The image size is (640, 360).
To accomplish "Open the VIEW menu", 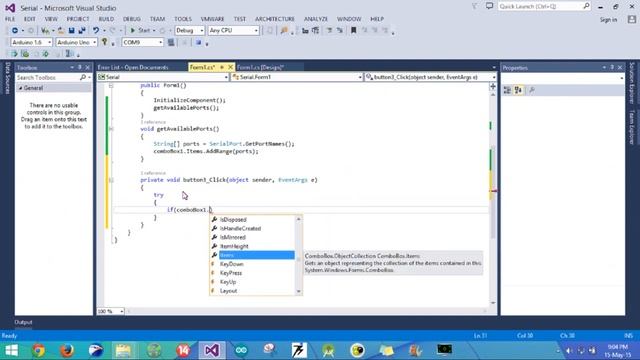I will (x=51, y=19).
